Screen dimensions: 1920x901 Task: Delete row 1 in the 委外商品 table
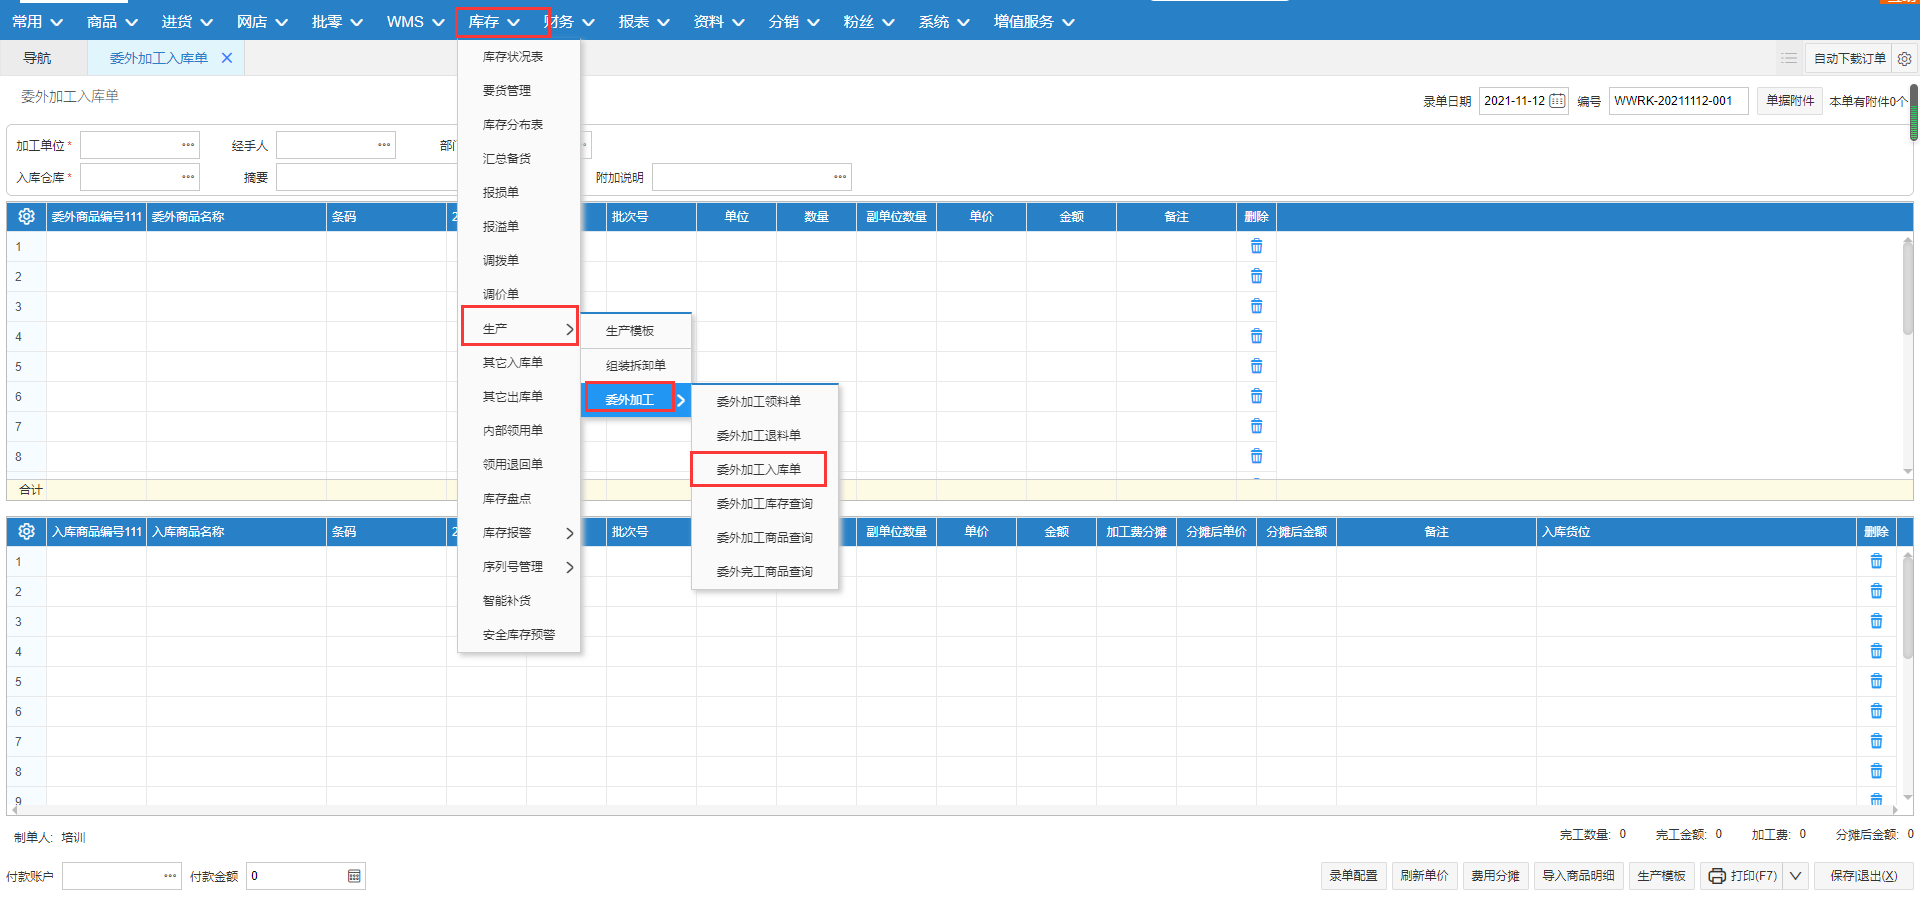(1256, 246)
